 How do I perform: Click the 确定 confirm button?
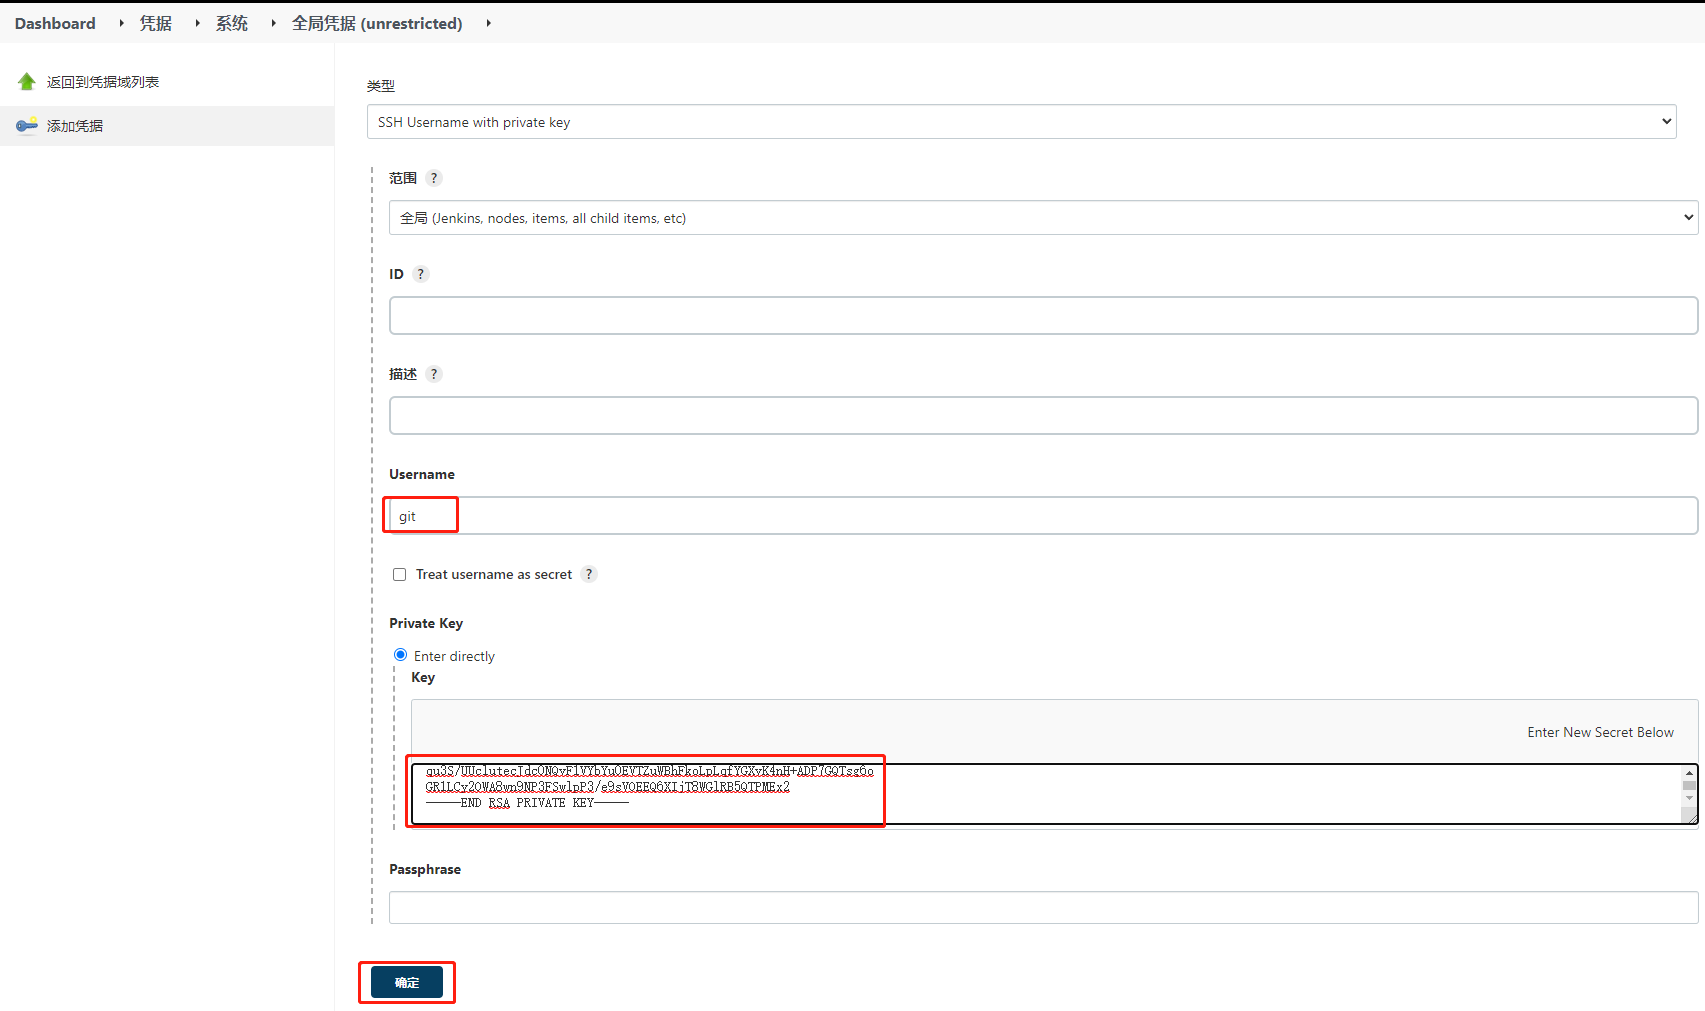click(407, 982)
